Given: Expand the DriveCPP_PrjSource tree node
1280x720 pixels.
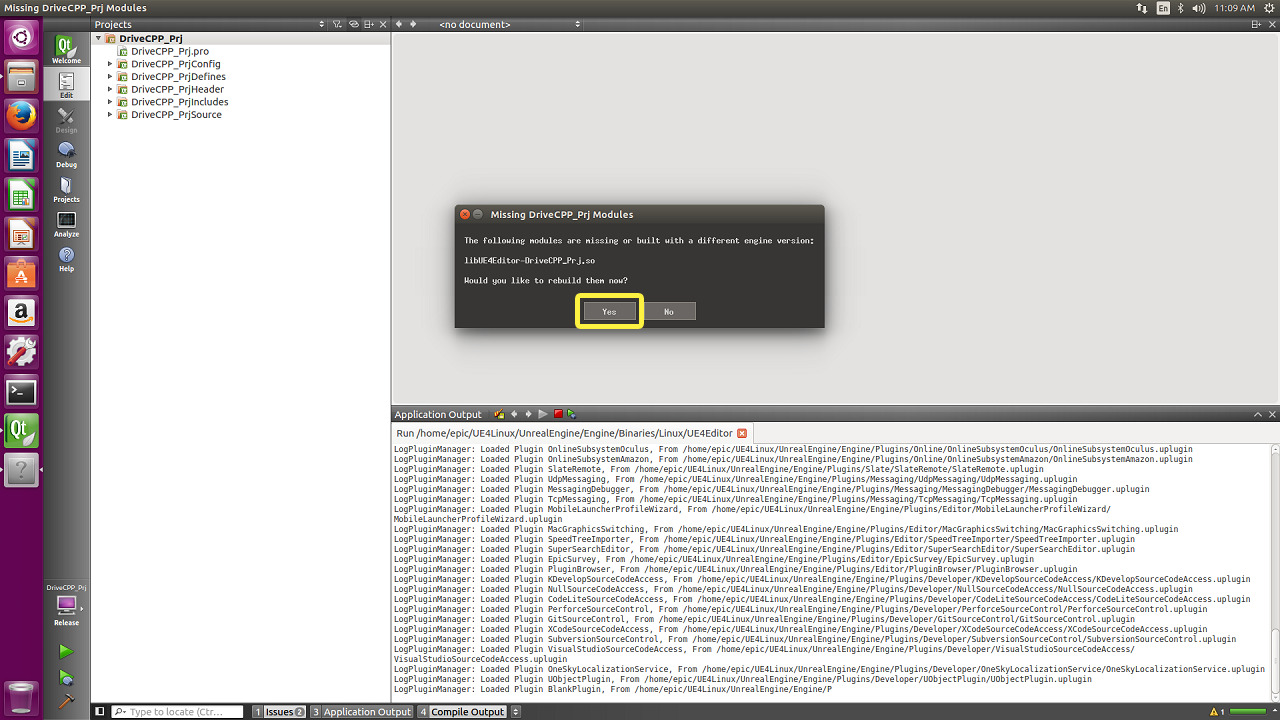Looking at the screenshot, I should pyautogui.click(x=110, y=115).
